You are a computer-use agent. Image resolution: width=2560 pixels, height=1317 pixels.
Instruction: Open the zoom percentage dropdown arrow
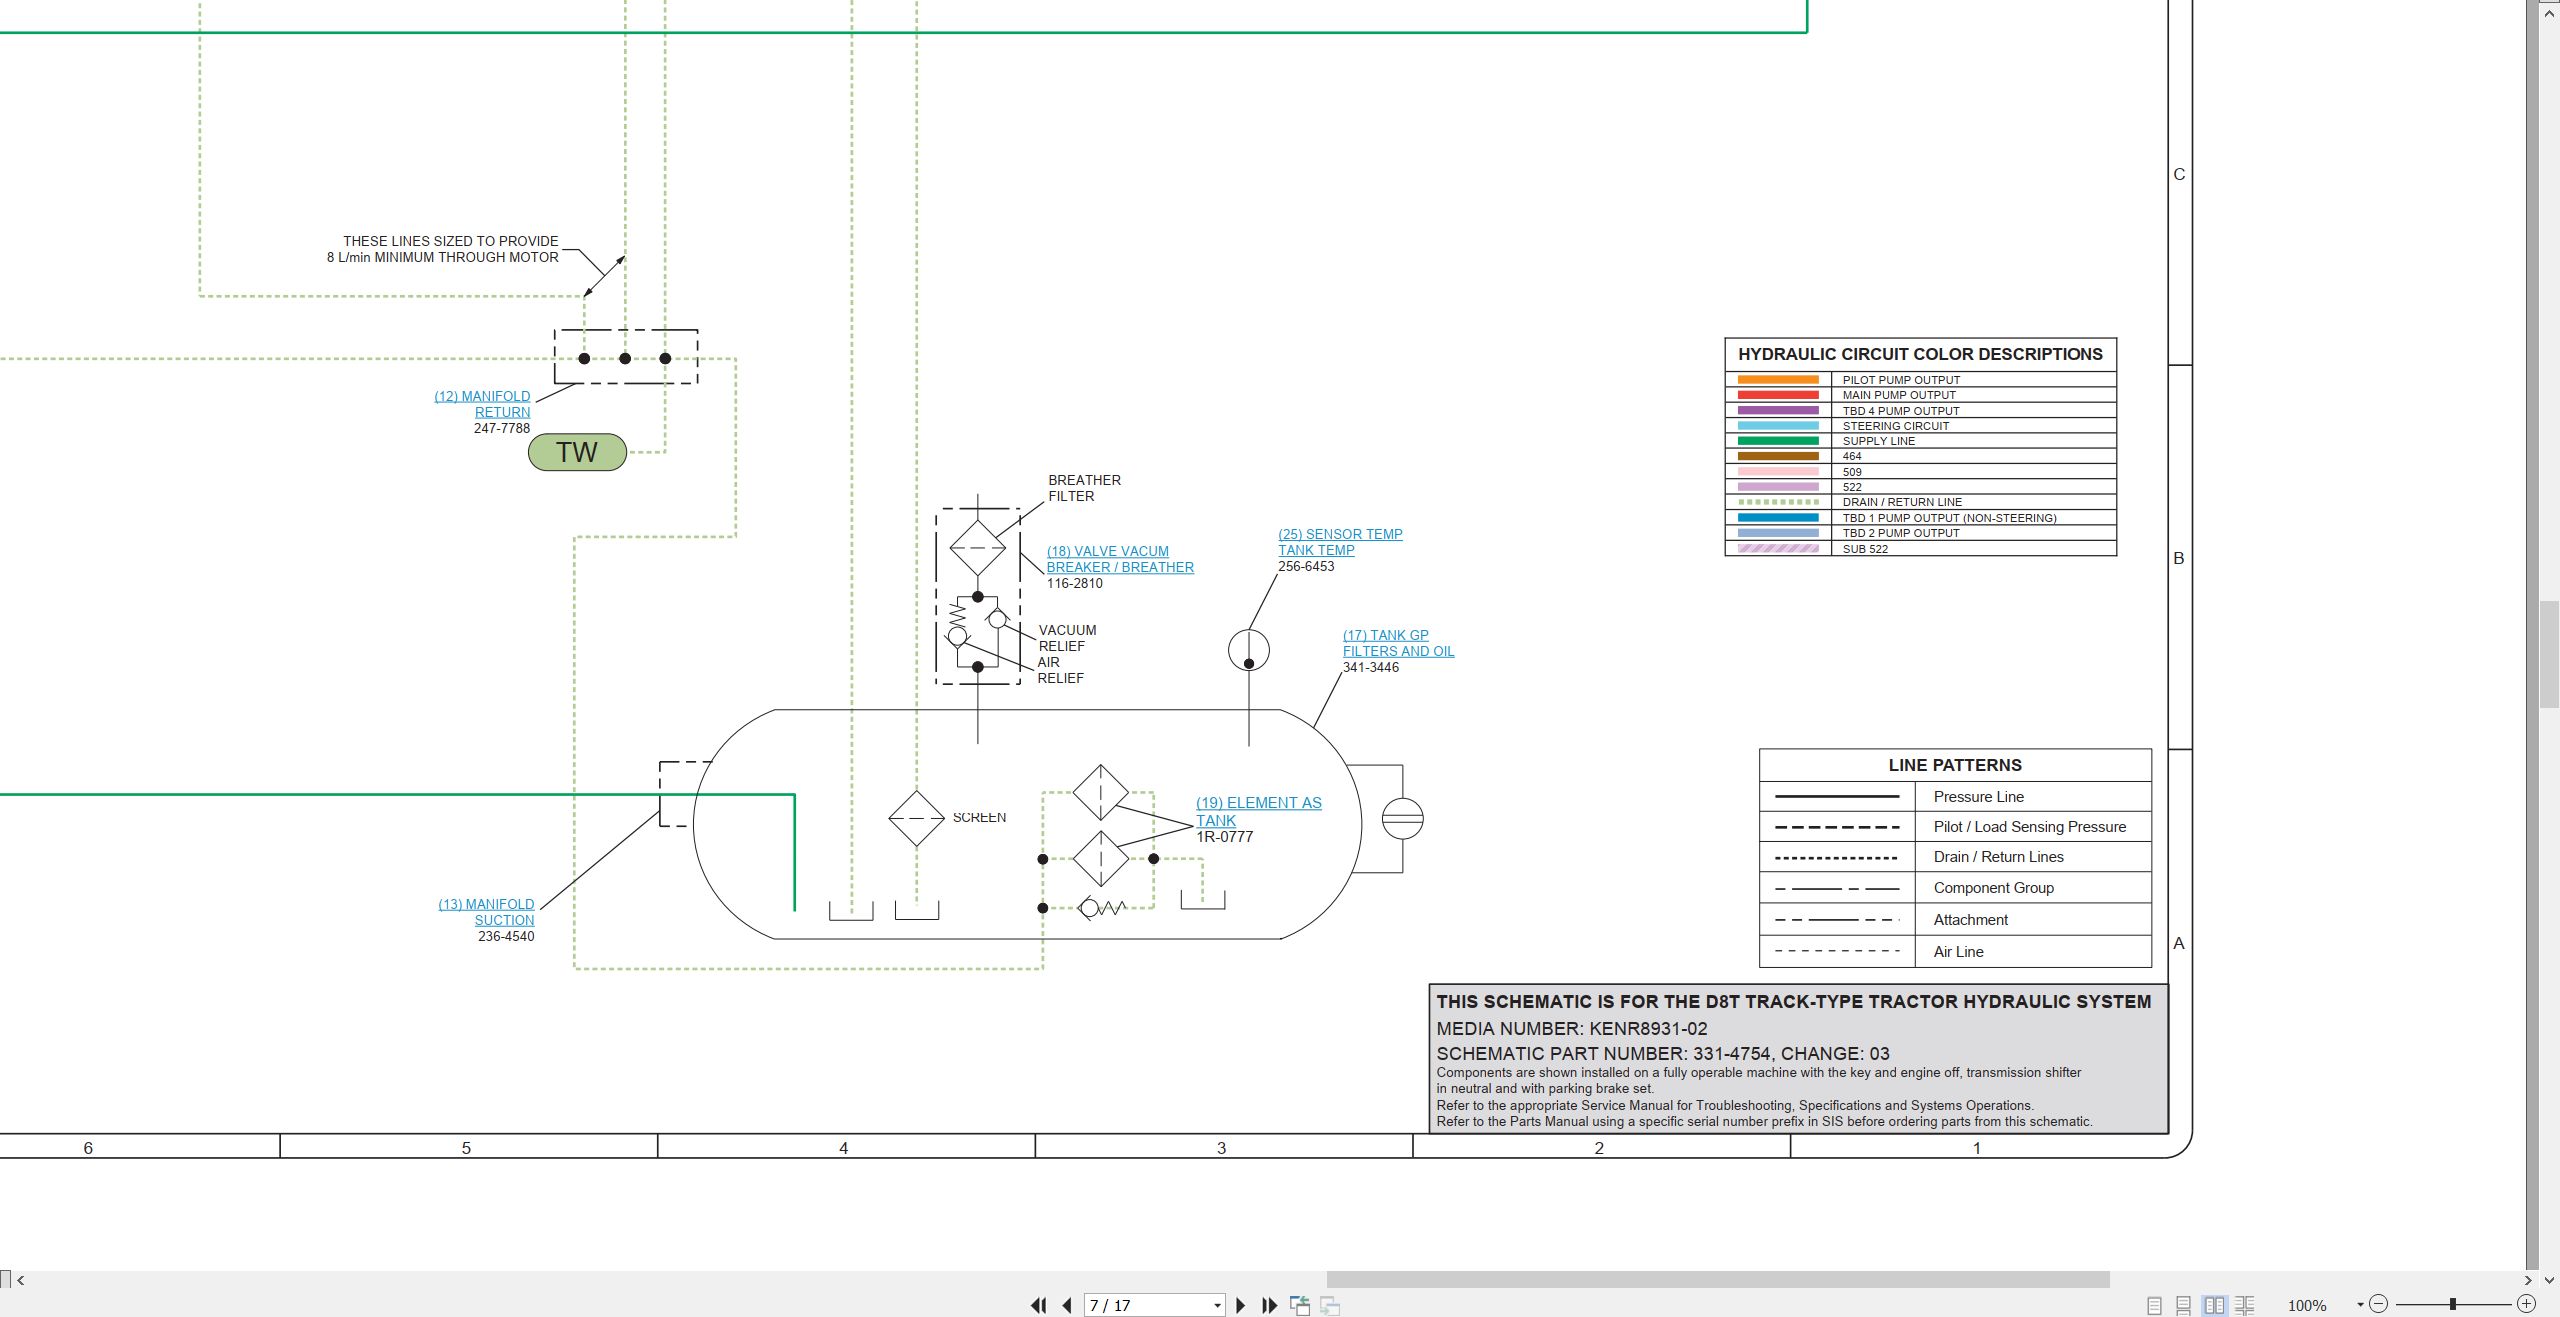pos(2360,1304)
